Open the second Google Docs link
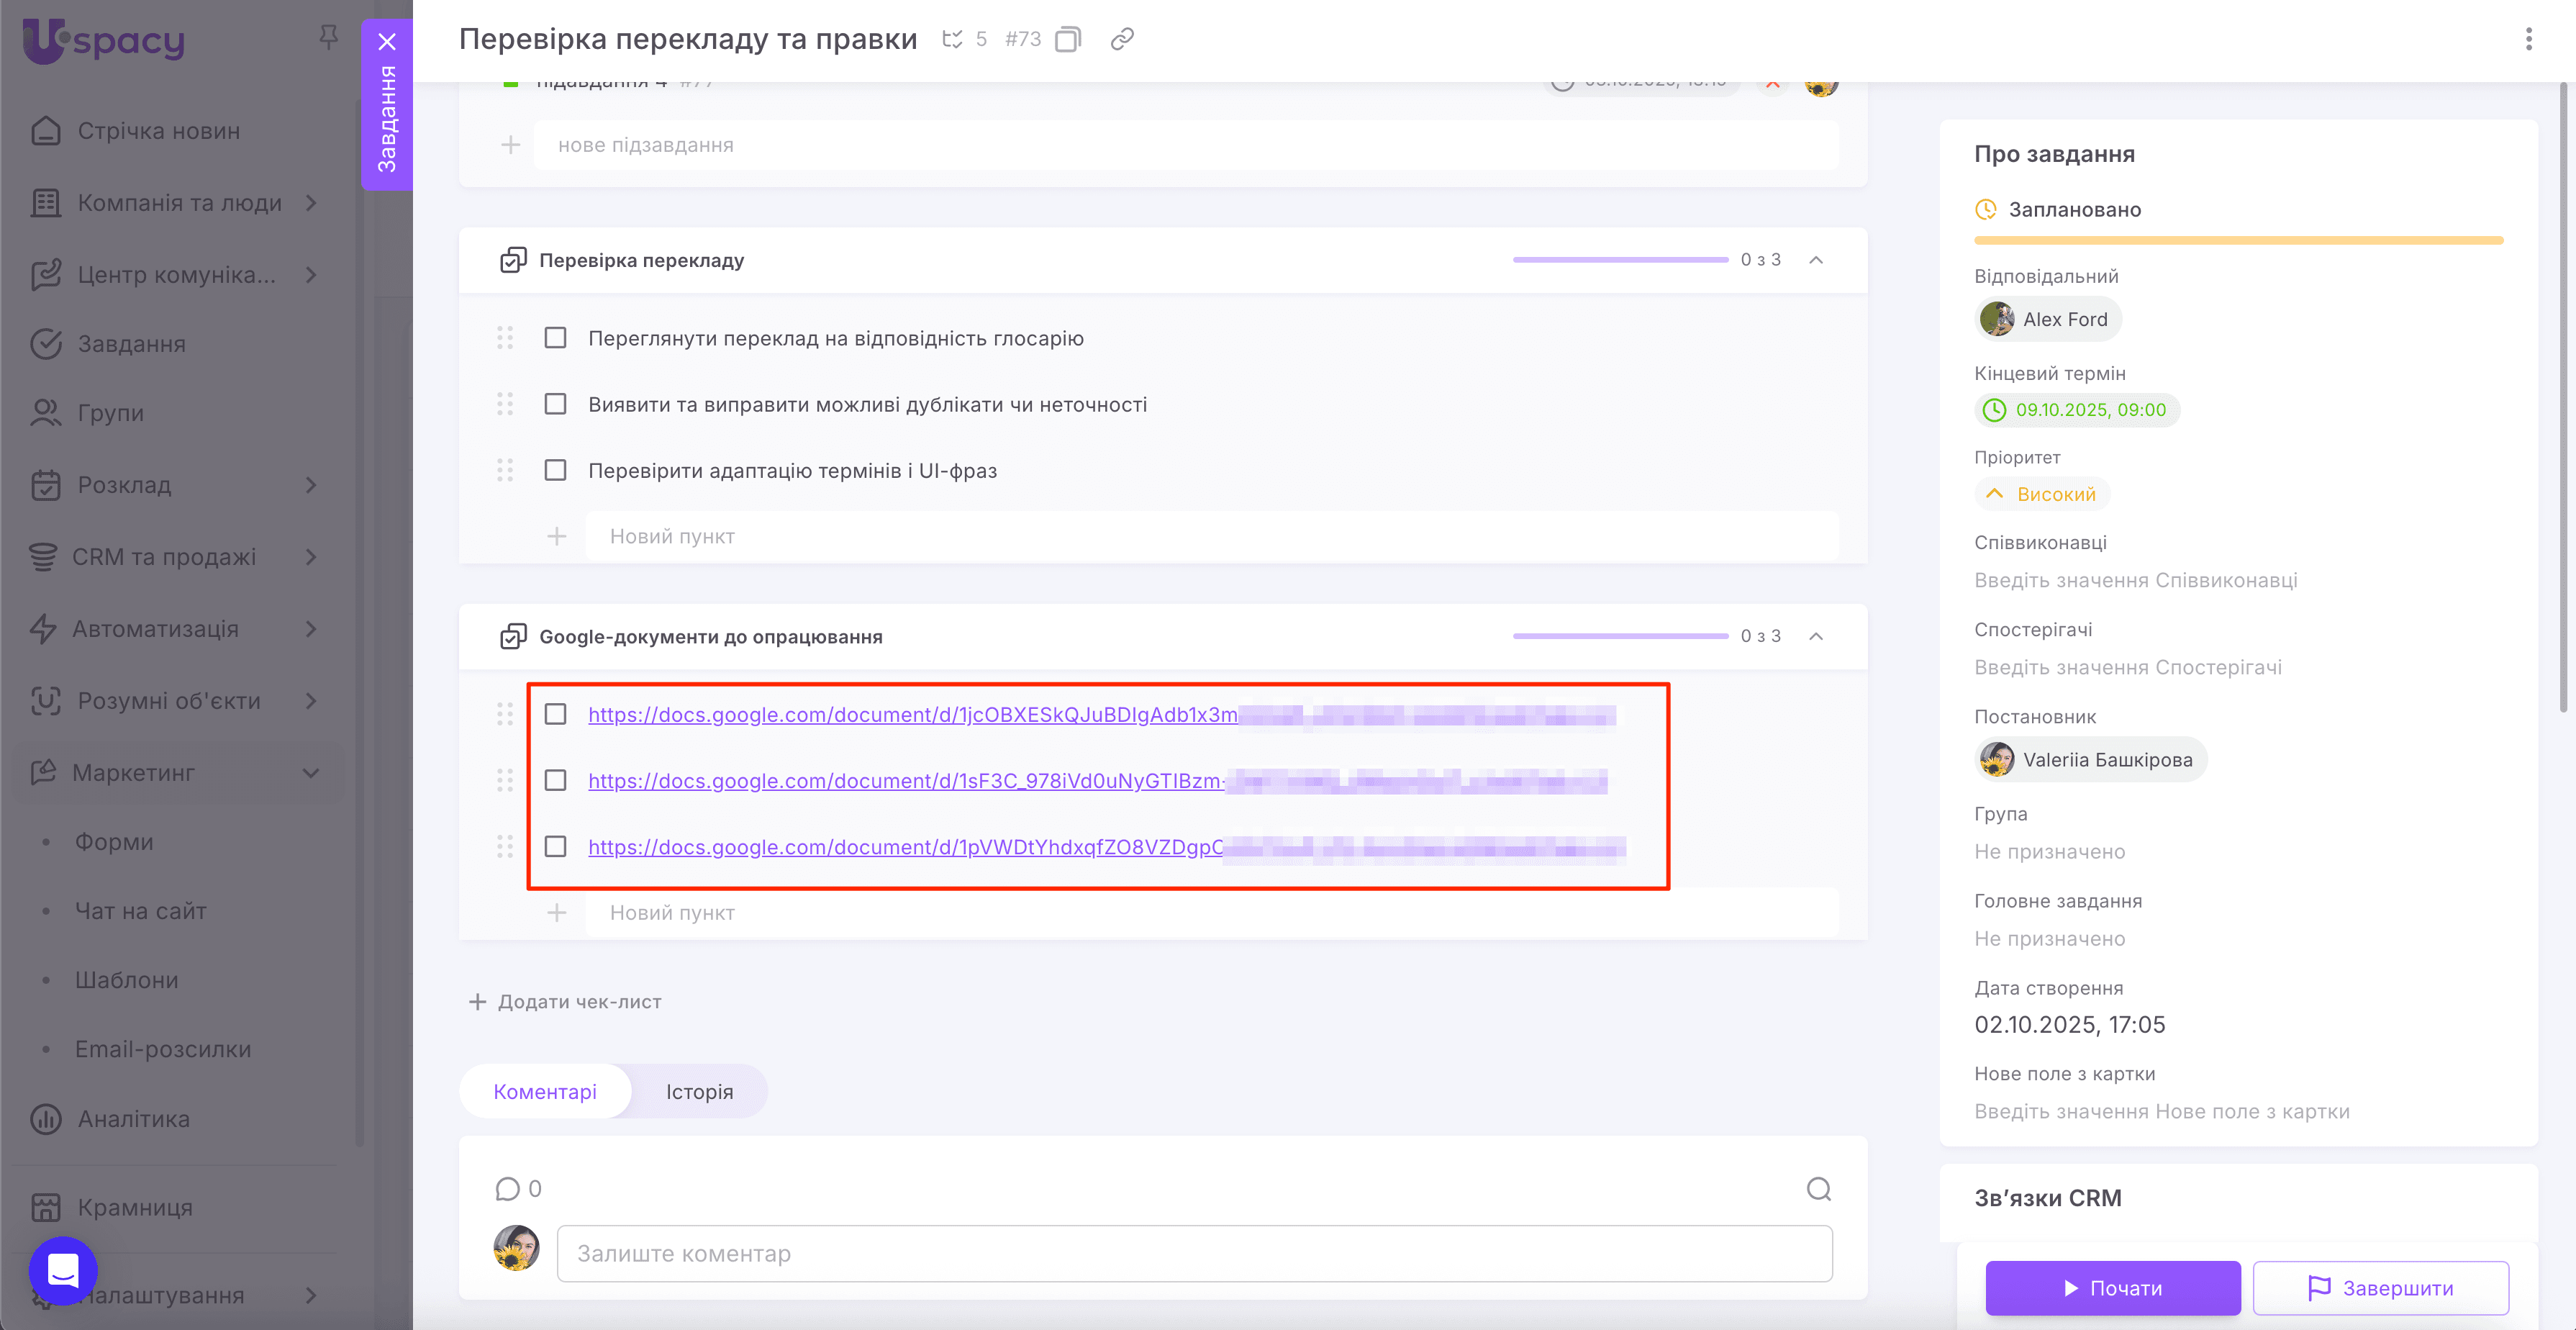 click(x=900, y=781)
